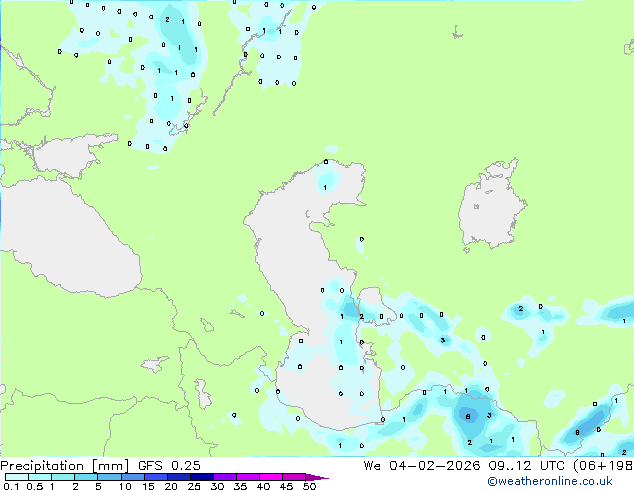The width and height of the screenshot is (634, 490).
Task: Click the 25–30 mm dark navy swatch
Action: point(202,477)
